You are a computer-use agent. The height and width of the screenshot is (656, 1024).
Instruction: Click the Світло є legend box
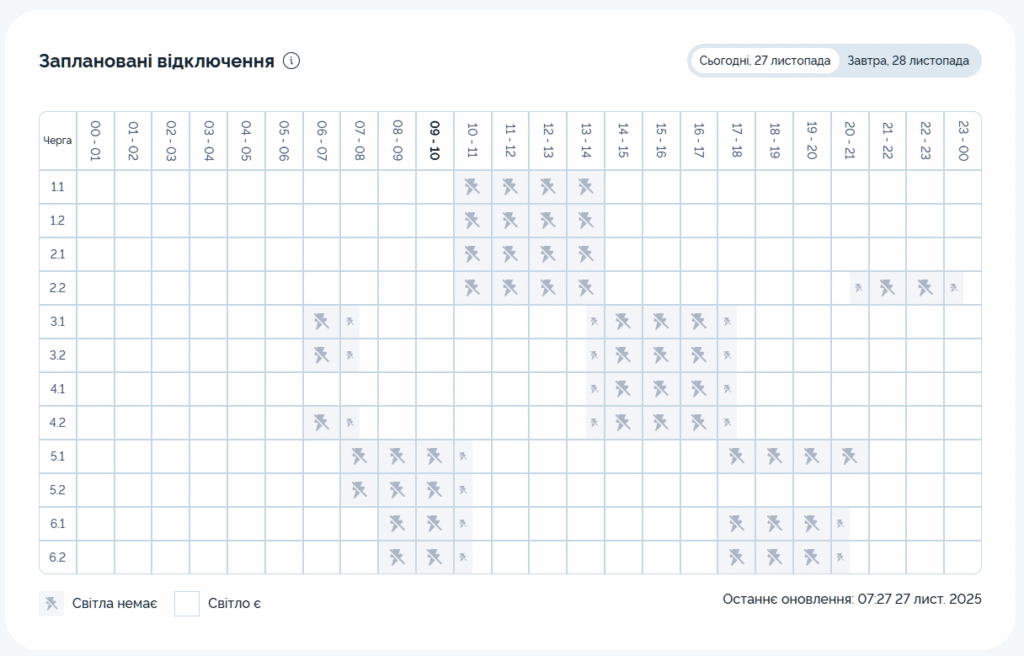187,603
